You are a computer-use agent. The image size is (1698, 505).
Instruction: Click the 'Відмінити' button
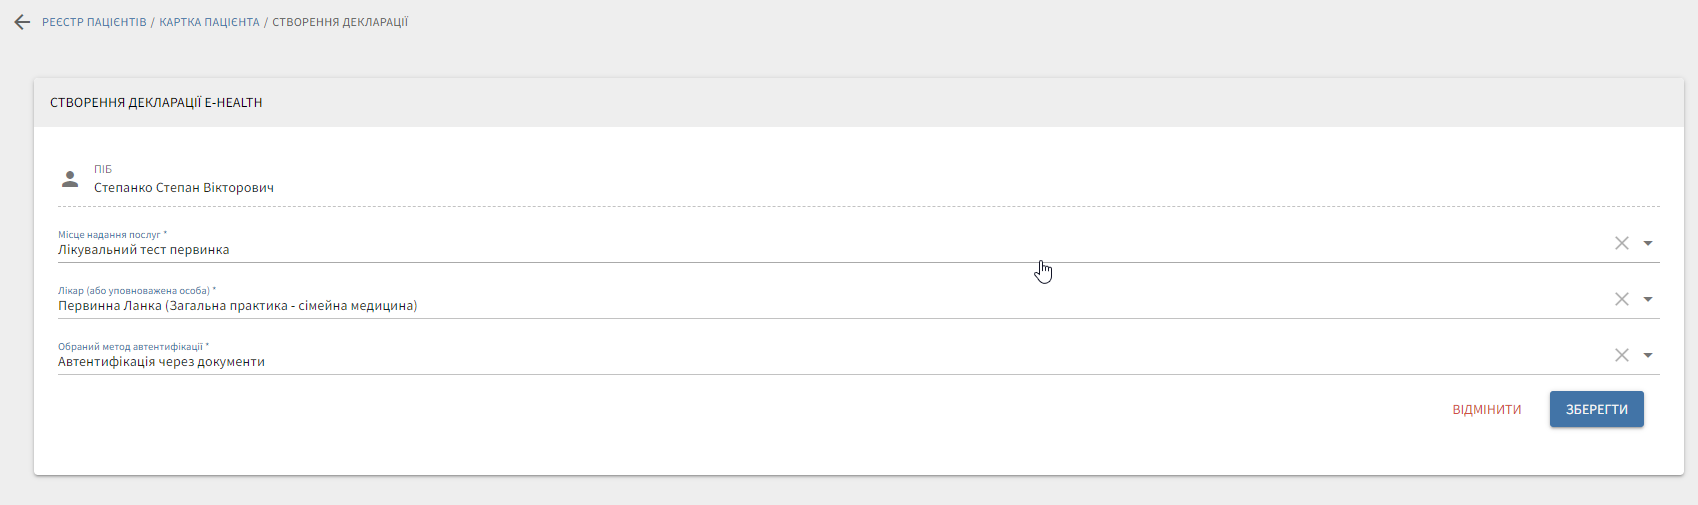tap(1487, 410)
